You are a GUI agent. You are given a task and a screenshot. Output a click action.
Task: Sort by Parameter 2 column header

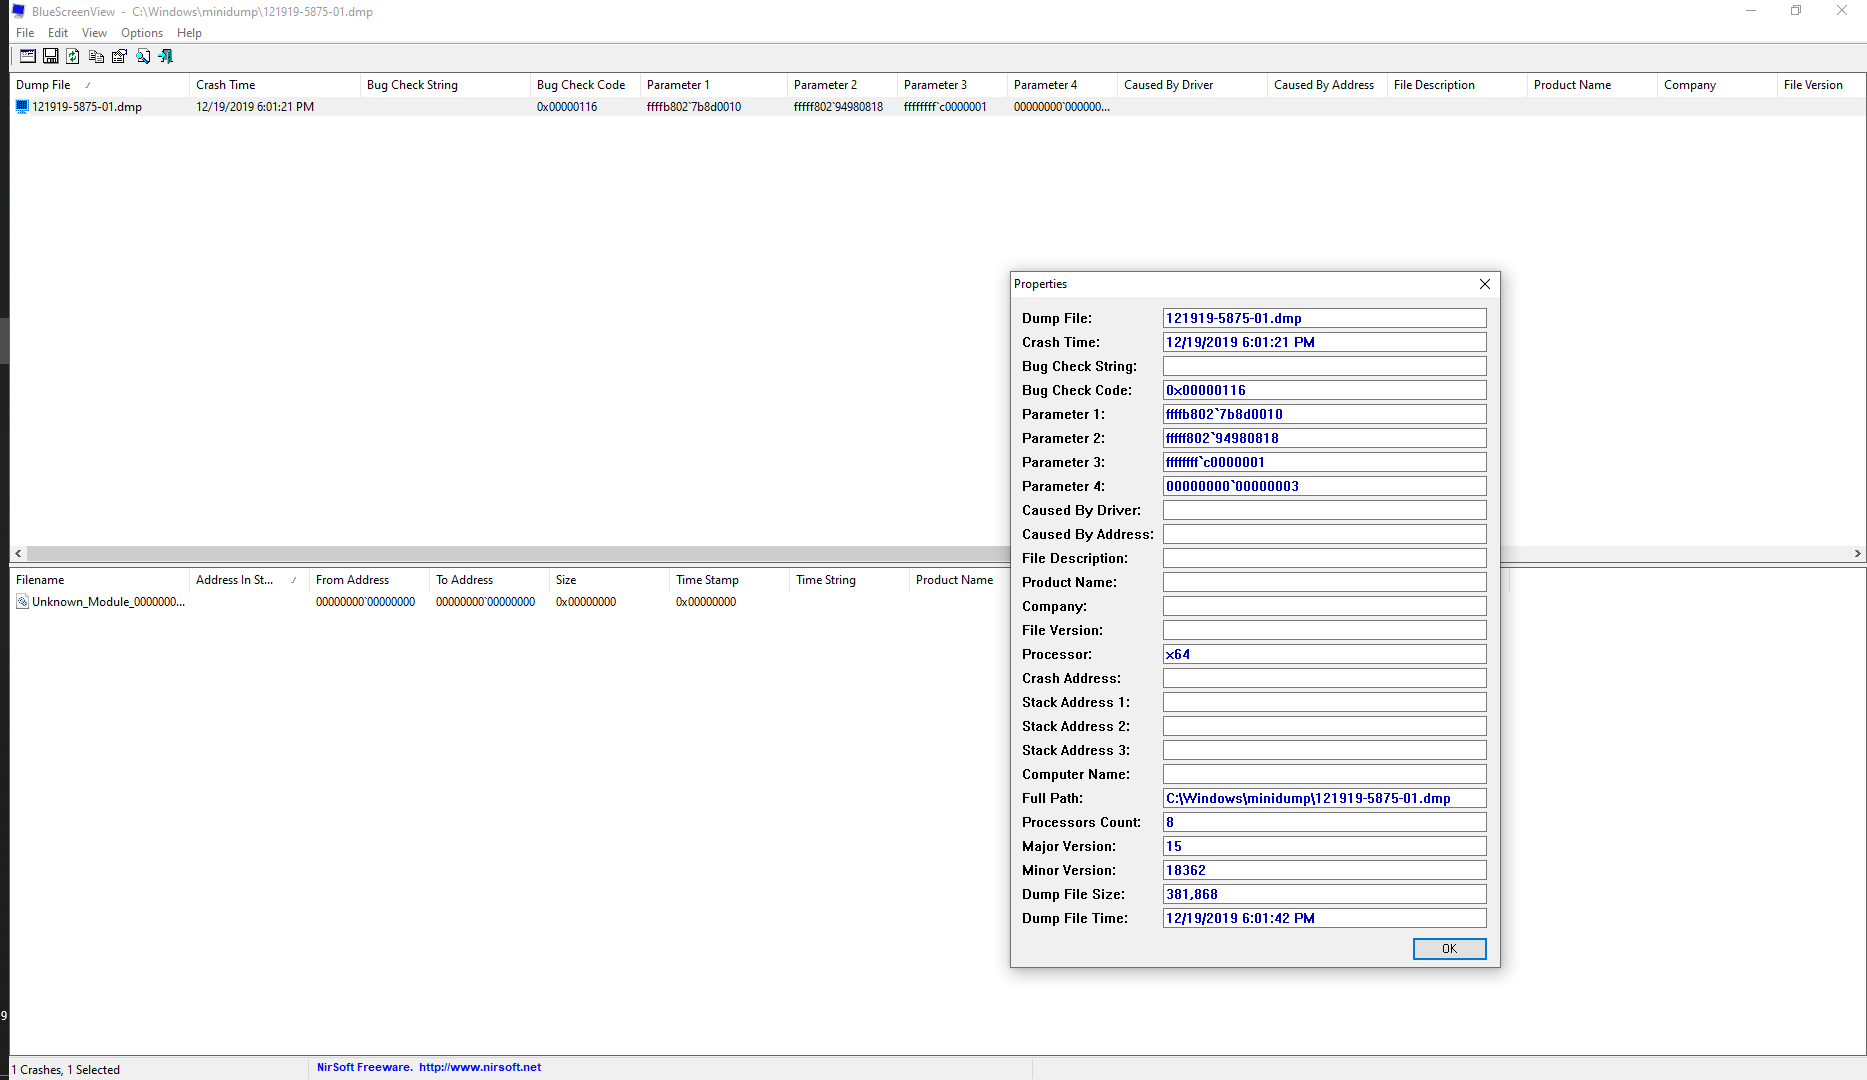click(842, 85)
